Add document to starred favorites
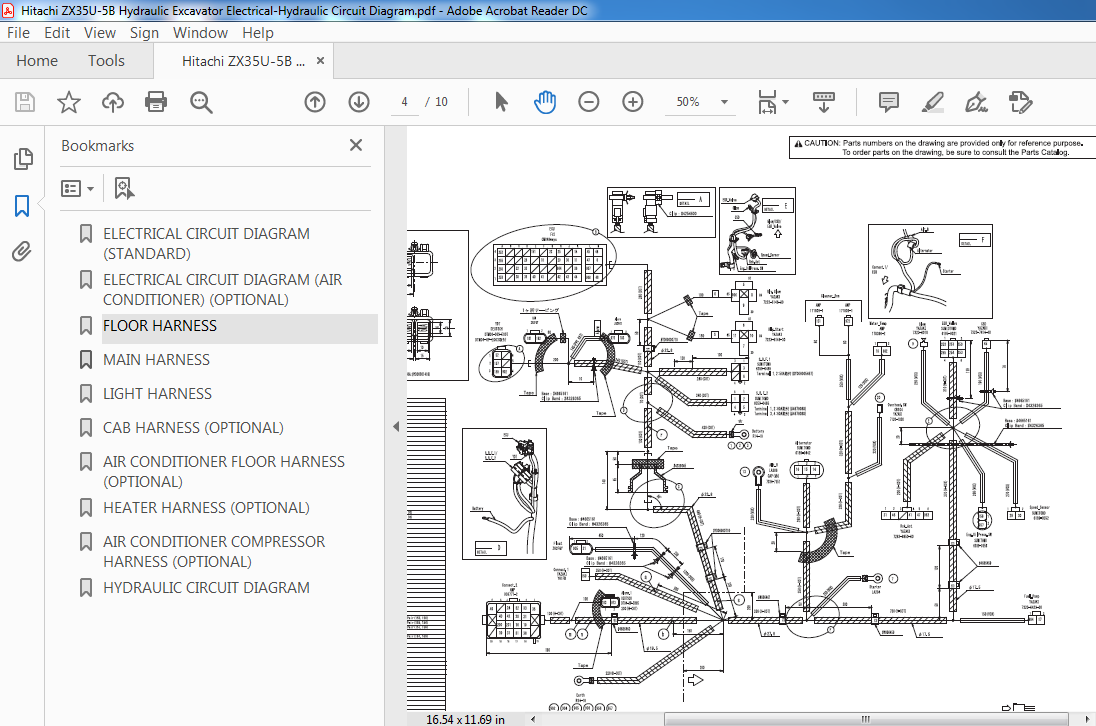This screenshot has height=726, width=1096. 68,102
